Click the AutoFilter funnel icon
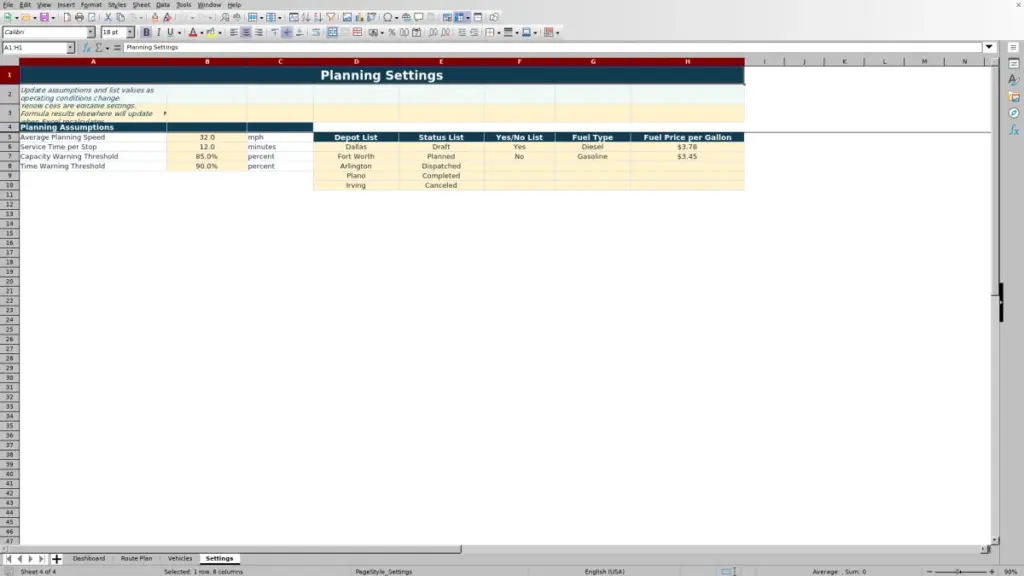Viewport: 1024px width, 576px height. point(330,17)
